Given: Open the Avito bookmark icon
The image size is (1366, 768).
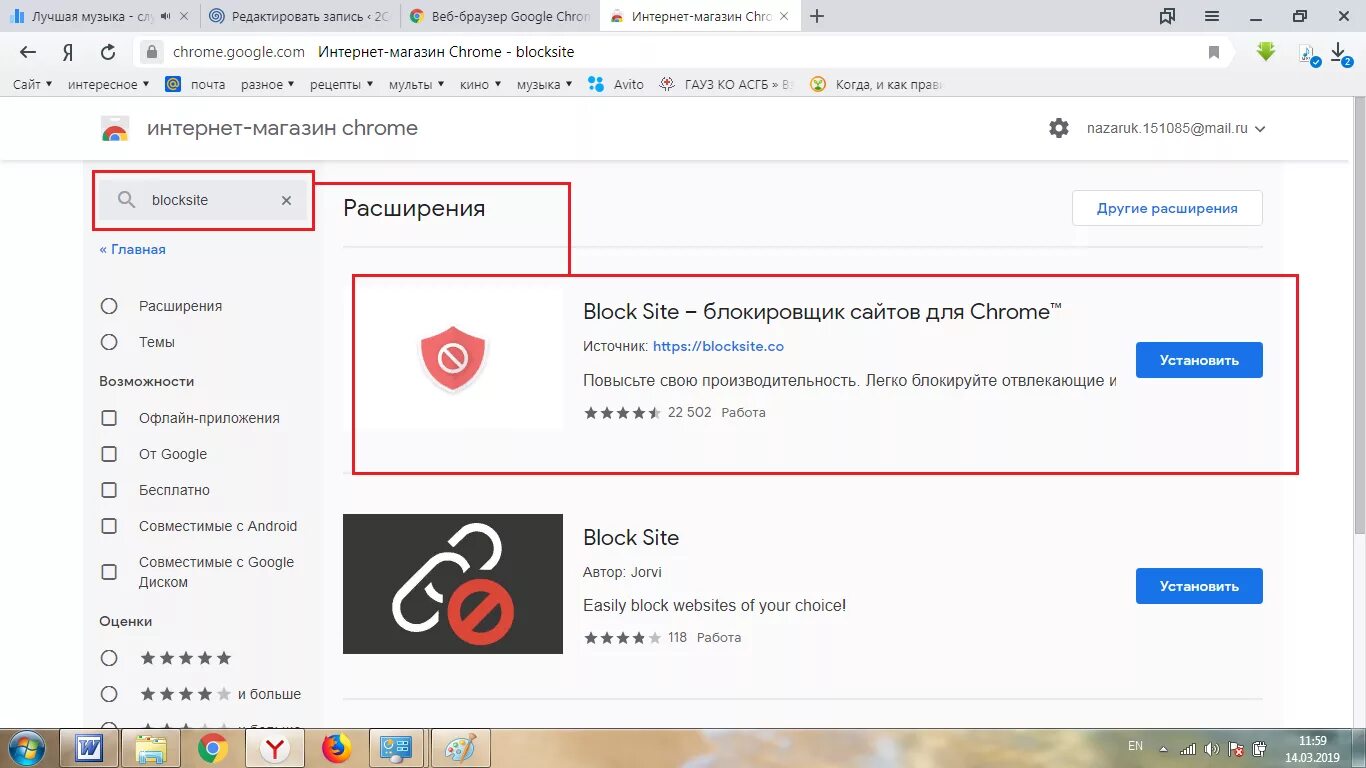Looking at the screenshot, I should 596,84.
